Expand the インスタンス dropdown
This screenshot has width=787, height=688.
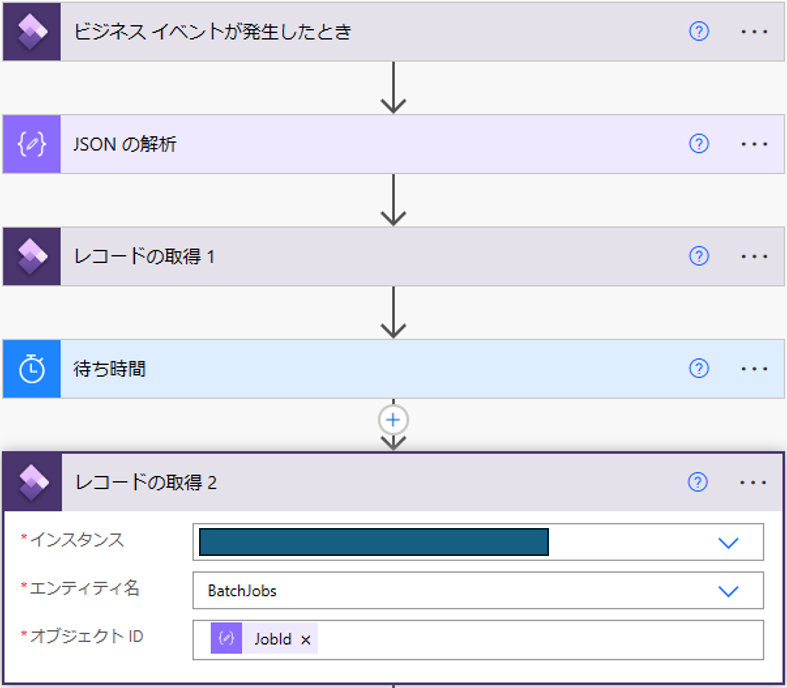tap(728, 542)
